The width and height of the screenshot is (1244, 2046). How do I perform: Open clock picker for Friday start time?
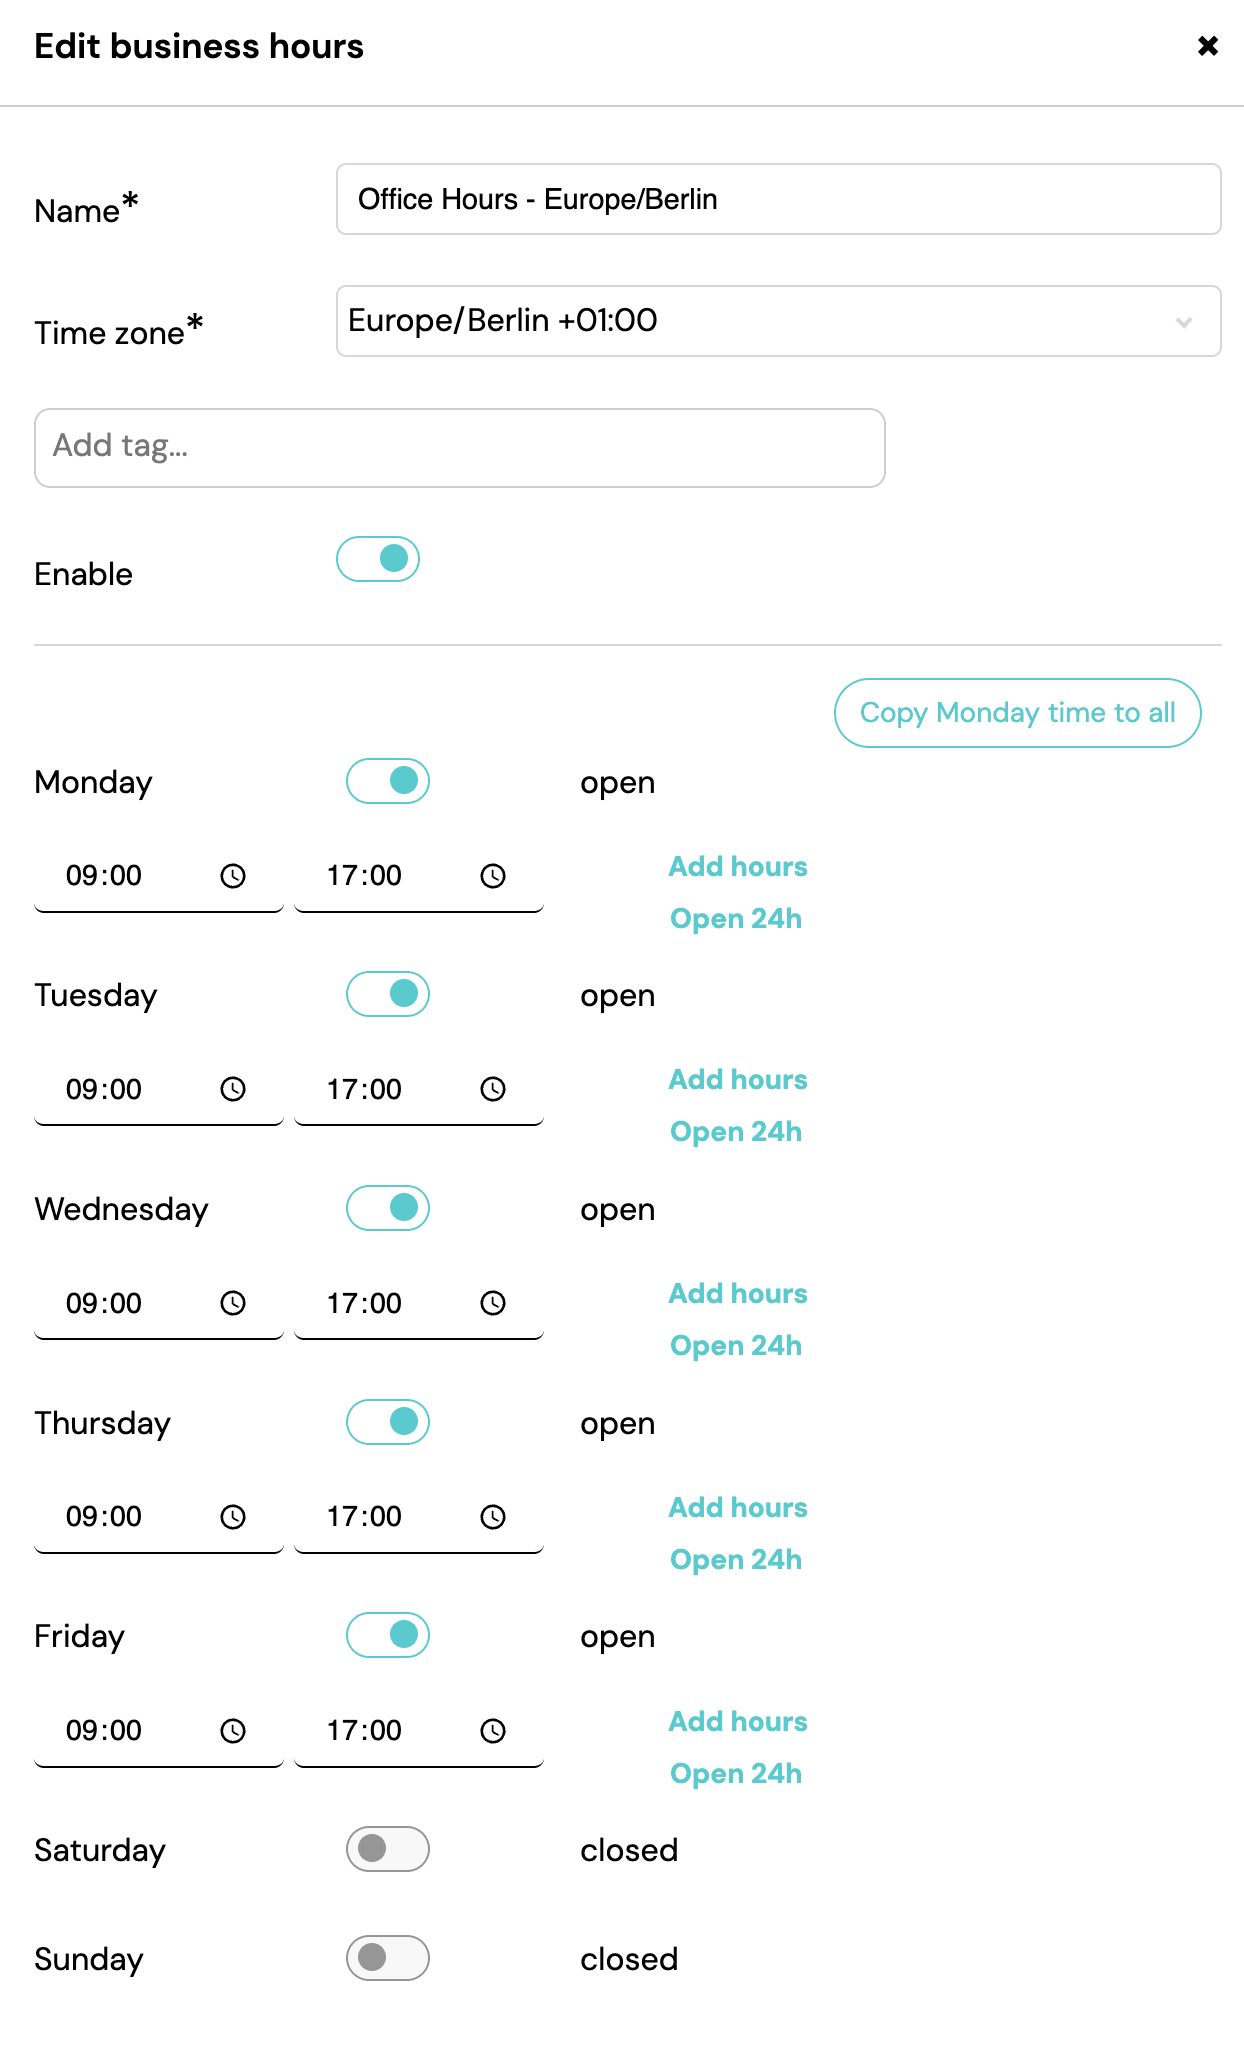pyautogui.click(x=233, y=1731)
